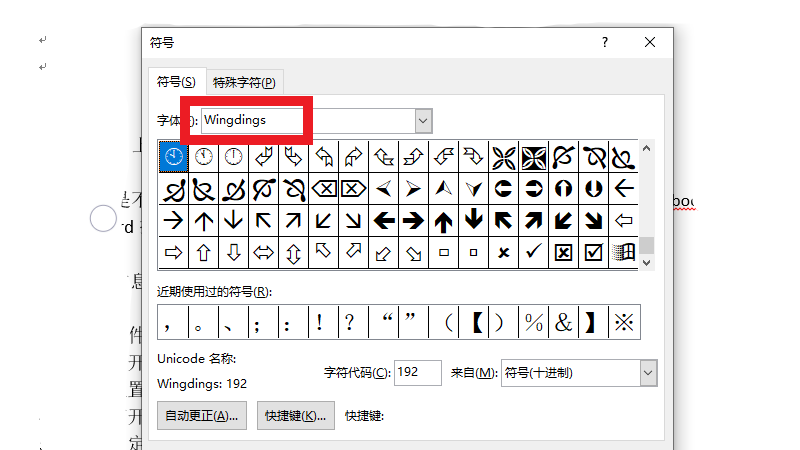The width and height of the screenshot is (800, 450).
Task: Pick the backspace-style delete-left symbol
Action: coord(324,188)
